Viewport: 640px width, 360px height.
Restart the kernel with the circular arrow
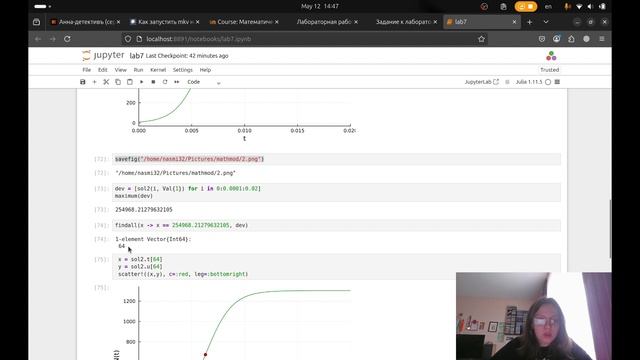coord(165,82)
